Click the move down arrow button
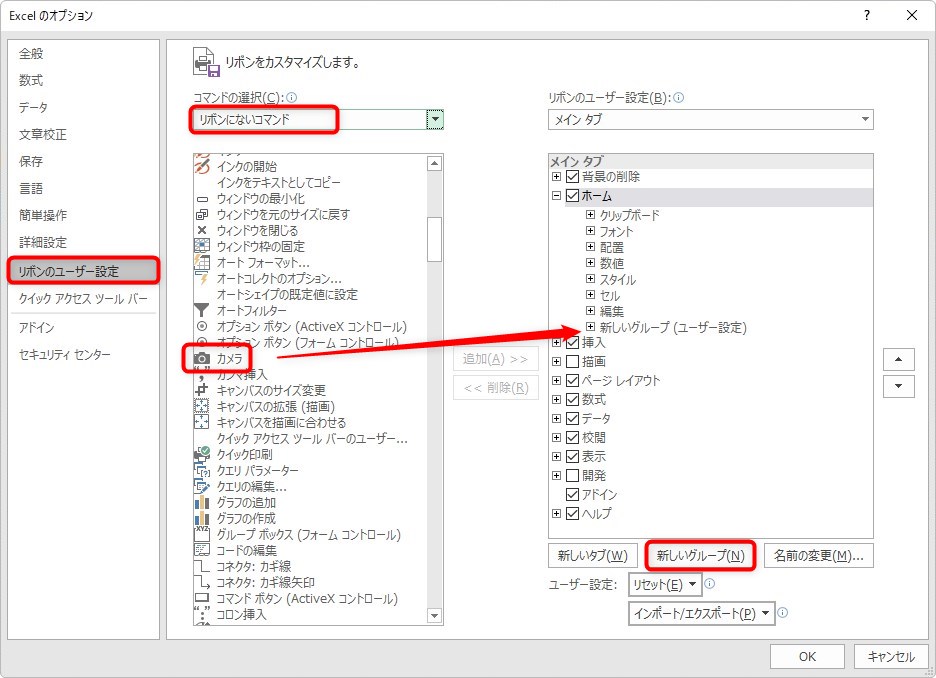 [901, 386]
